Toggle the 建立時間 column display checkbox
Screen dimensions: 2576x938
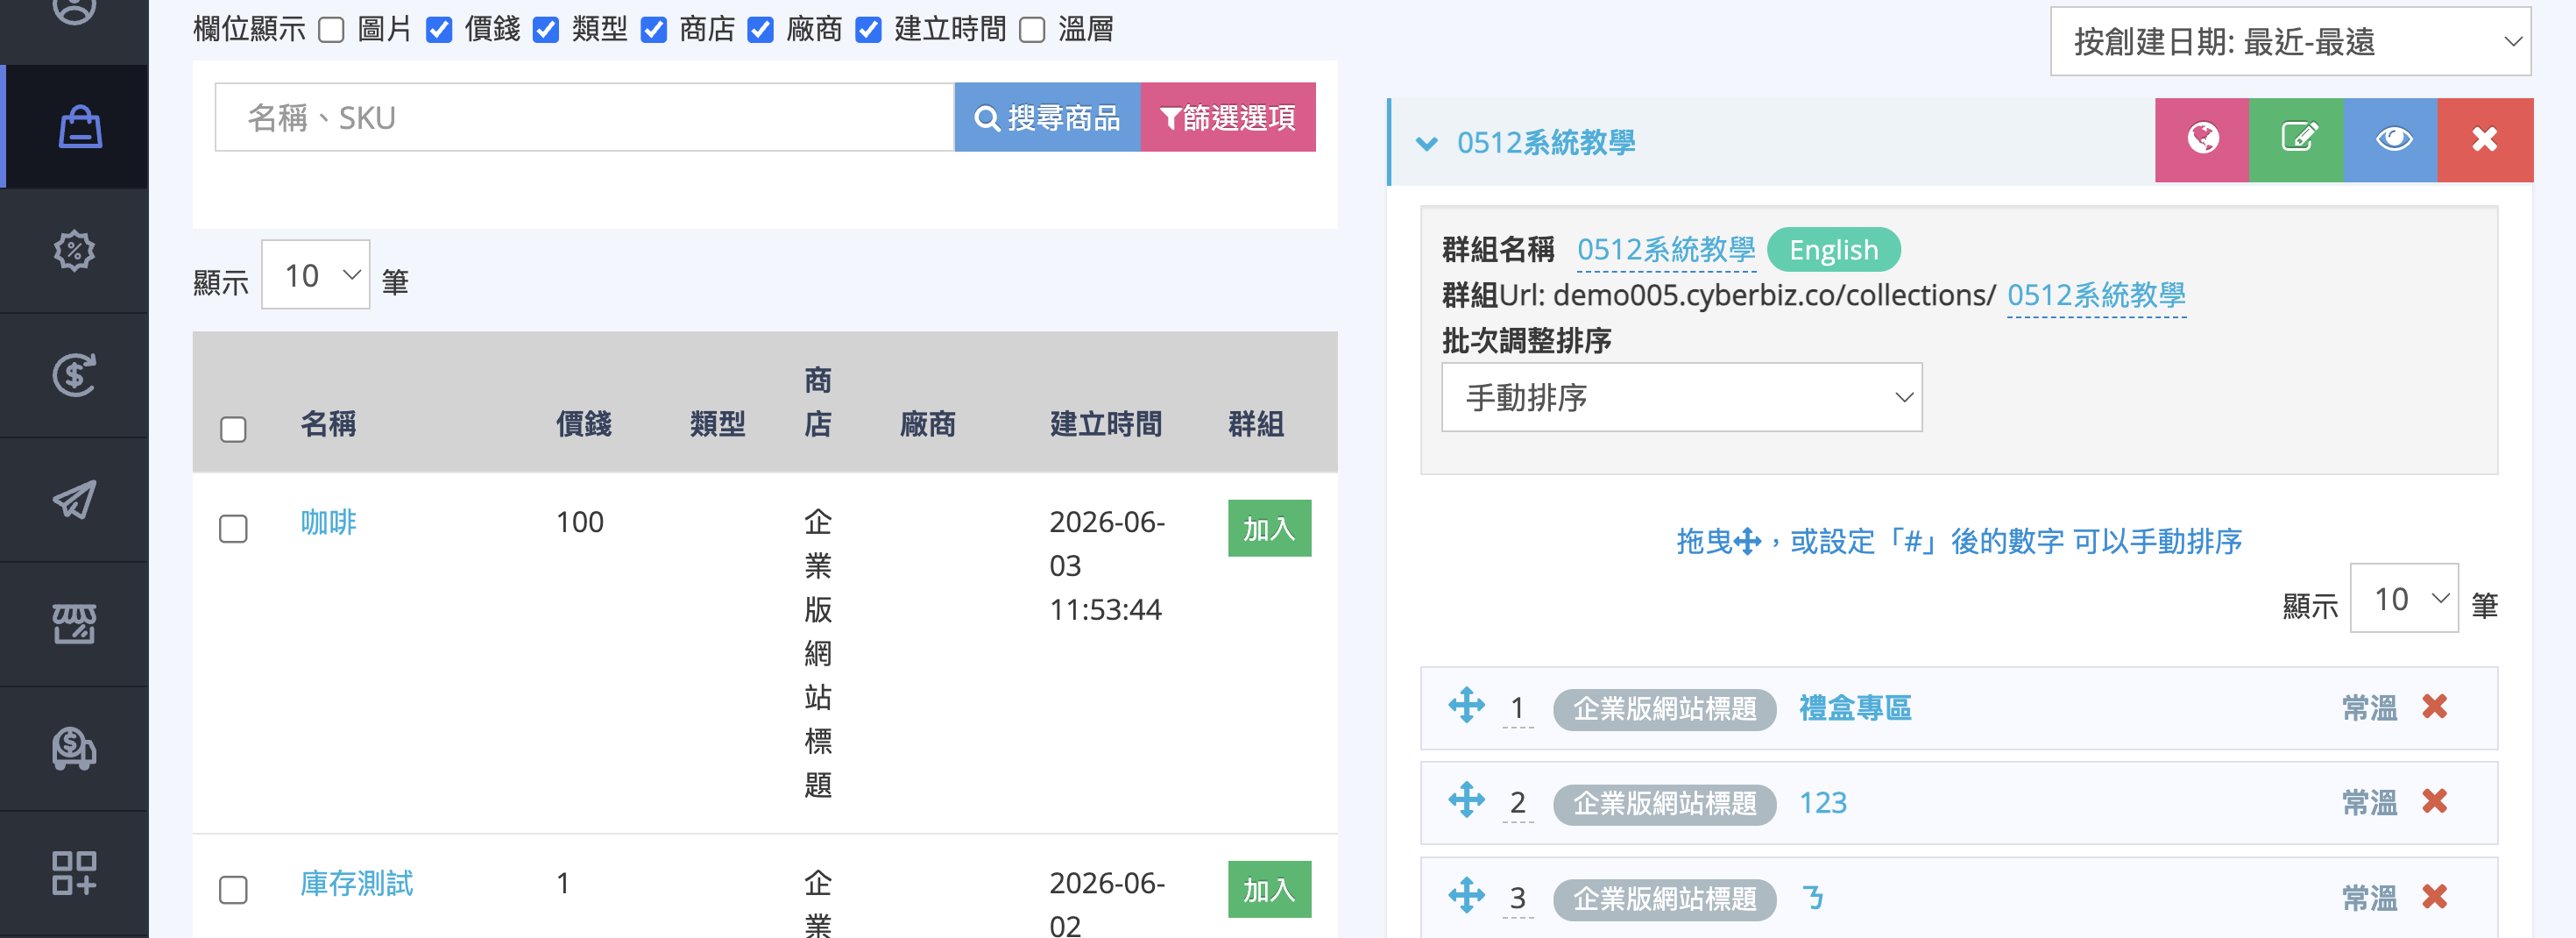869,30
